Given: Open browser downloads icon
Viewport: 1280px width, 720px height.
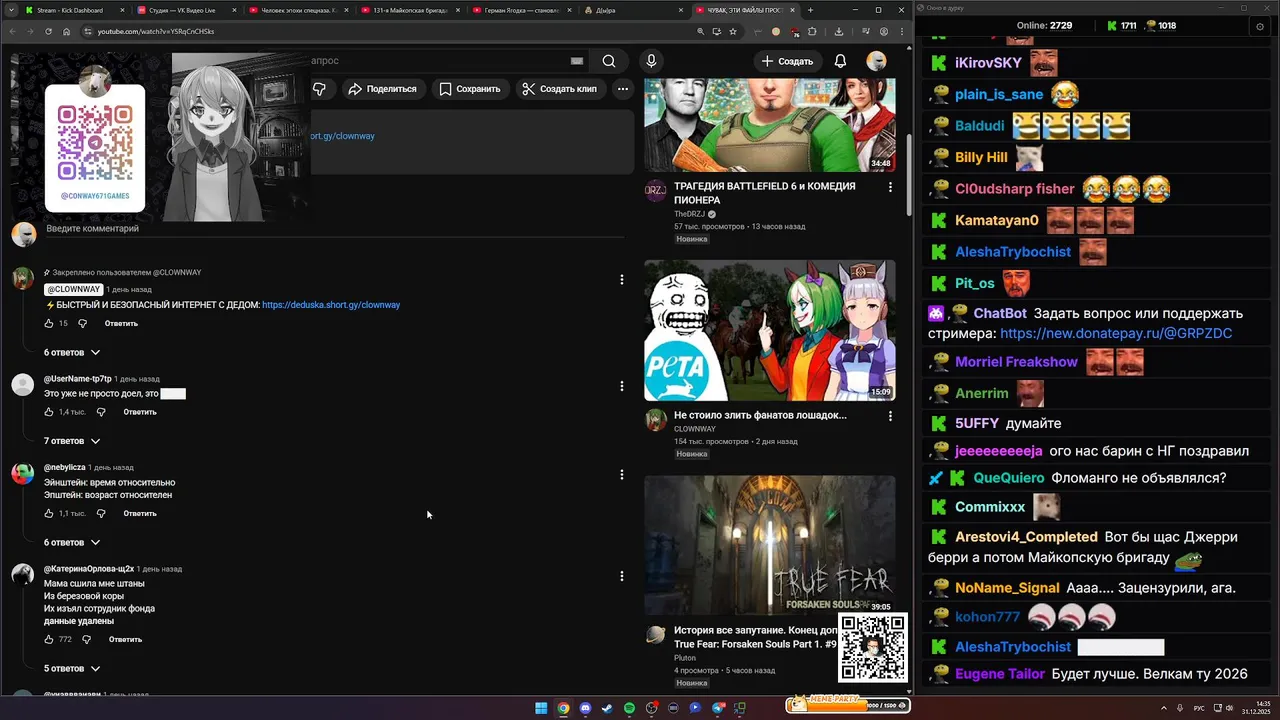Looking at the screenshot, I should click(838, 31).
